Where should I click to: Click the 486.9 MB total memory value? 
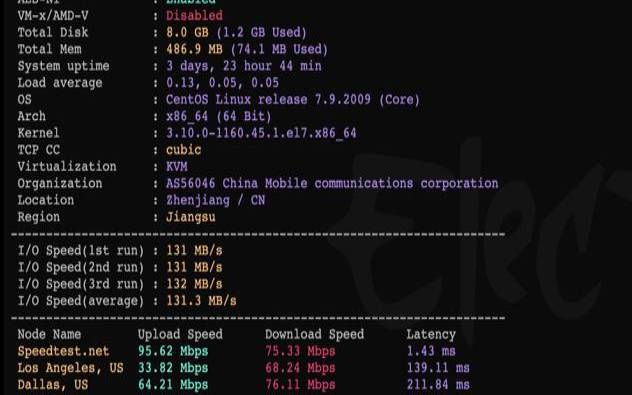(x=194, y=49)
